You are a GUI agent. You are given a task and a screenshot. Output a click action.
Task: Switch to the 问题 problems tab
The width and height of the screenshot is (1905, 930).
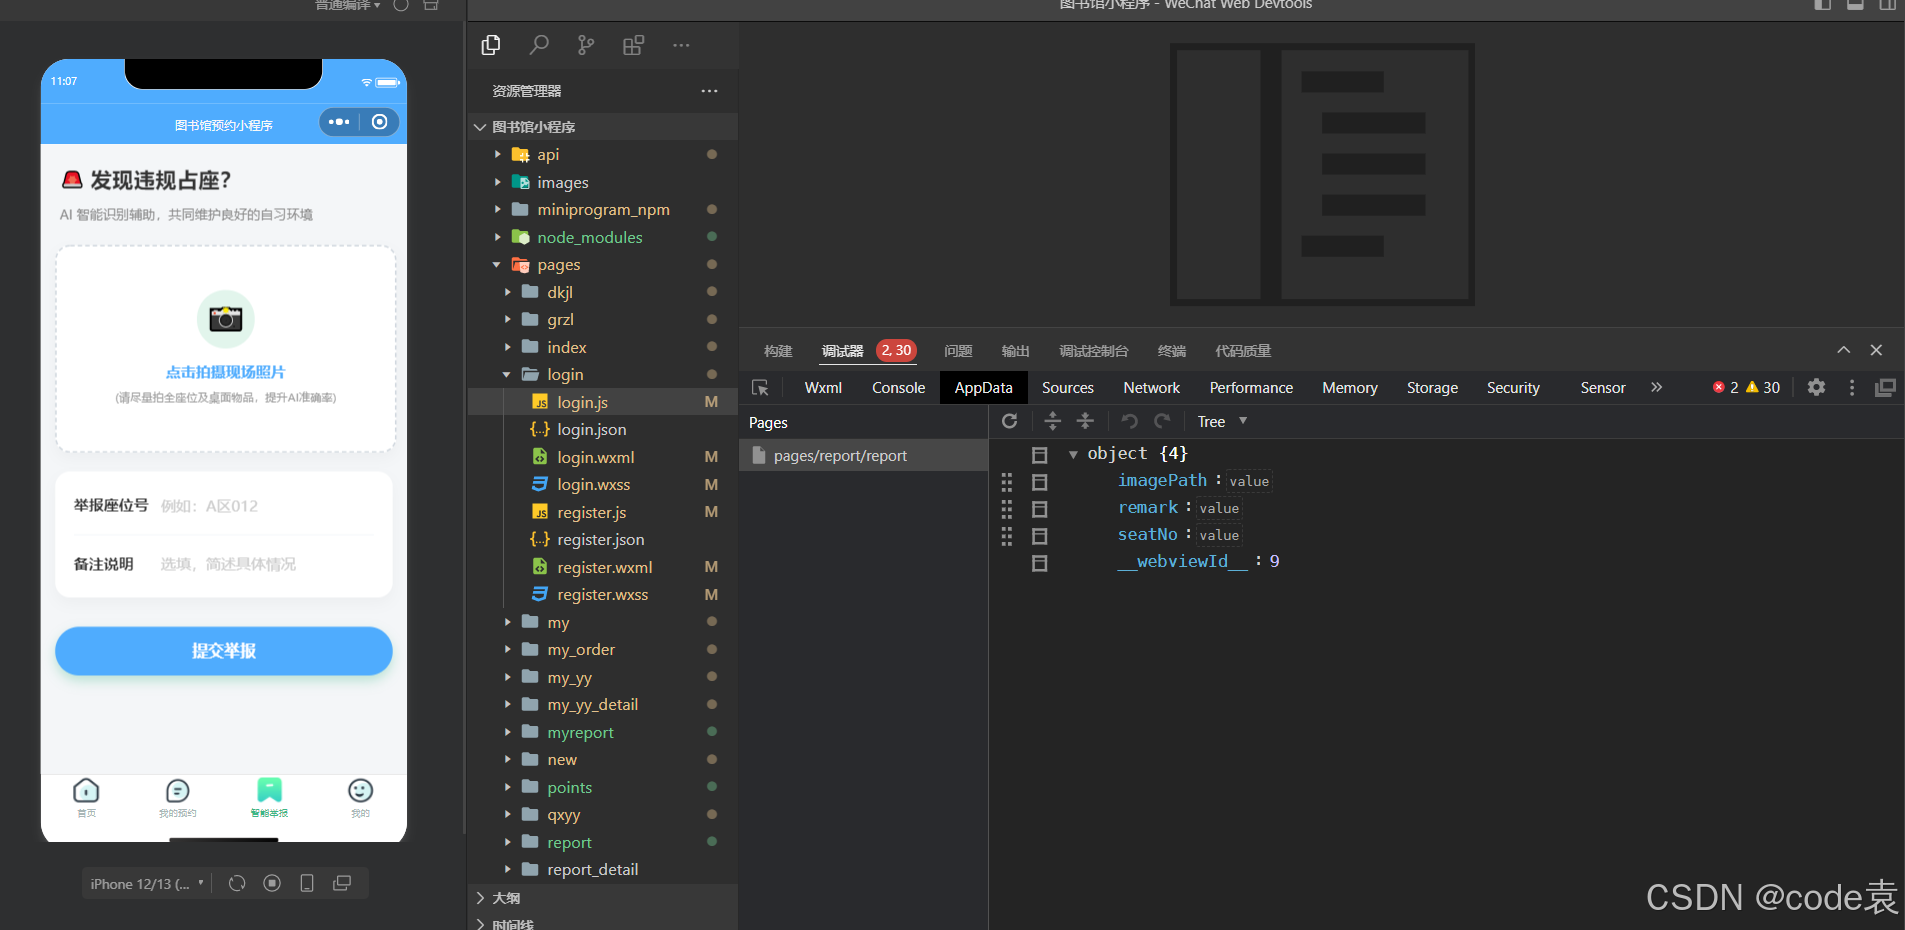coord(958,351)
